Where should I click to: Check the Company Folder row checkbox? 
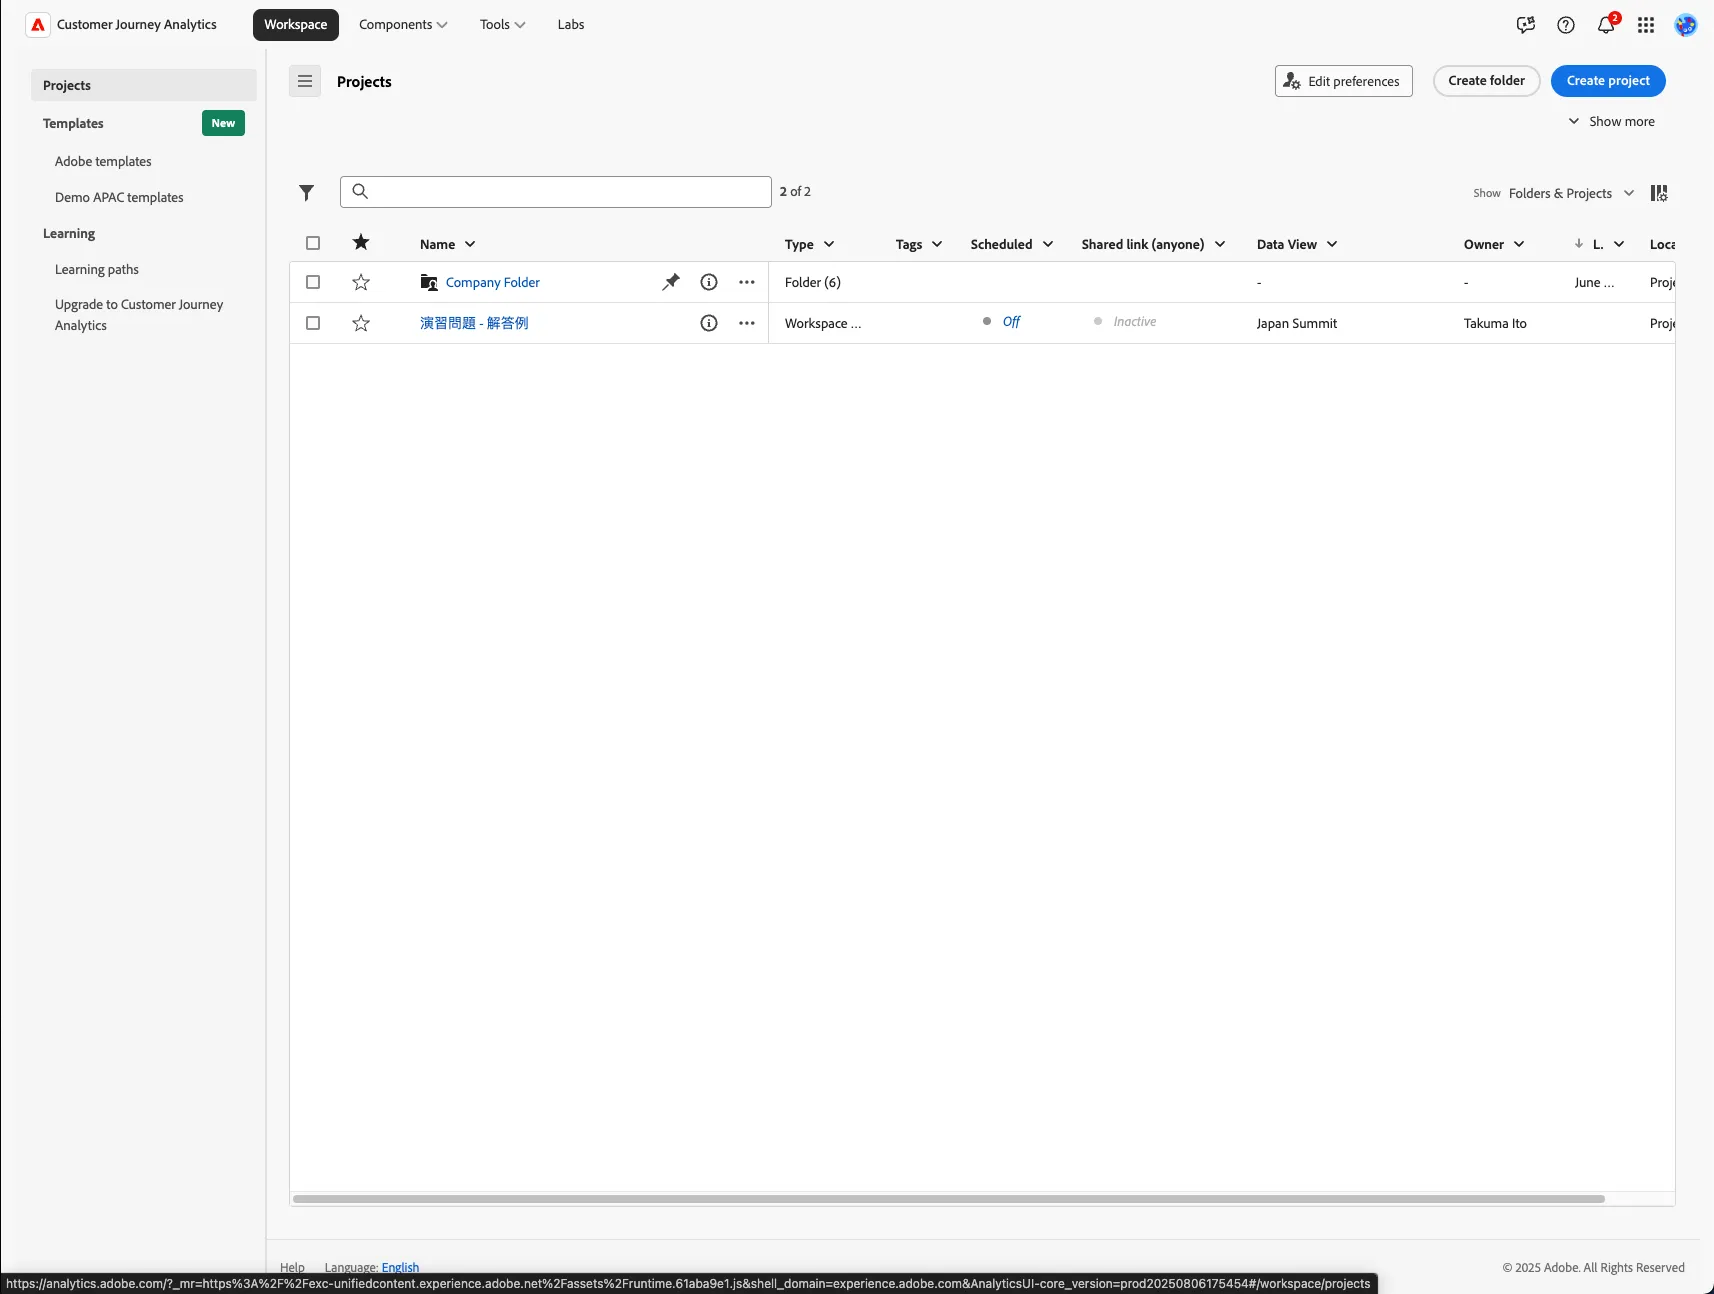[x=313, y=282]
